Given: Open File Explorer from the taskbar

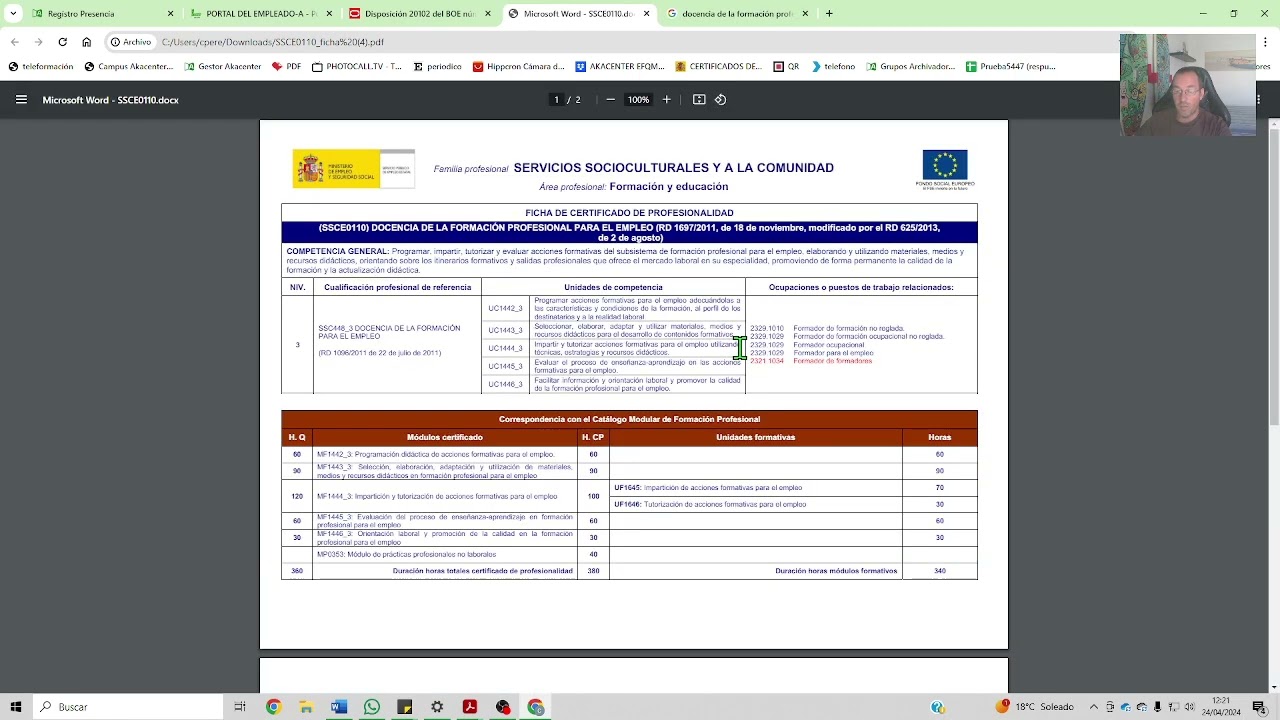Looking at the screenshot, I should [306, 707].
